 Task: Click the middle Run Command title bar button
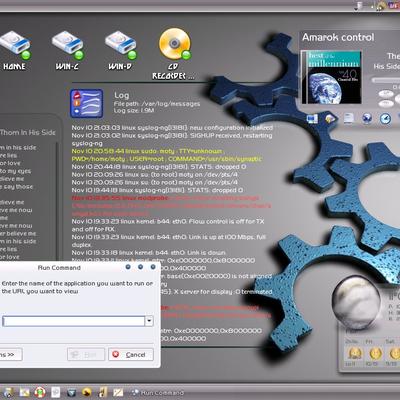(x=140, y=267)
